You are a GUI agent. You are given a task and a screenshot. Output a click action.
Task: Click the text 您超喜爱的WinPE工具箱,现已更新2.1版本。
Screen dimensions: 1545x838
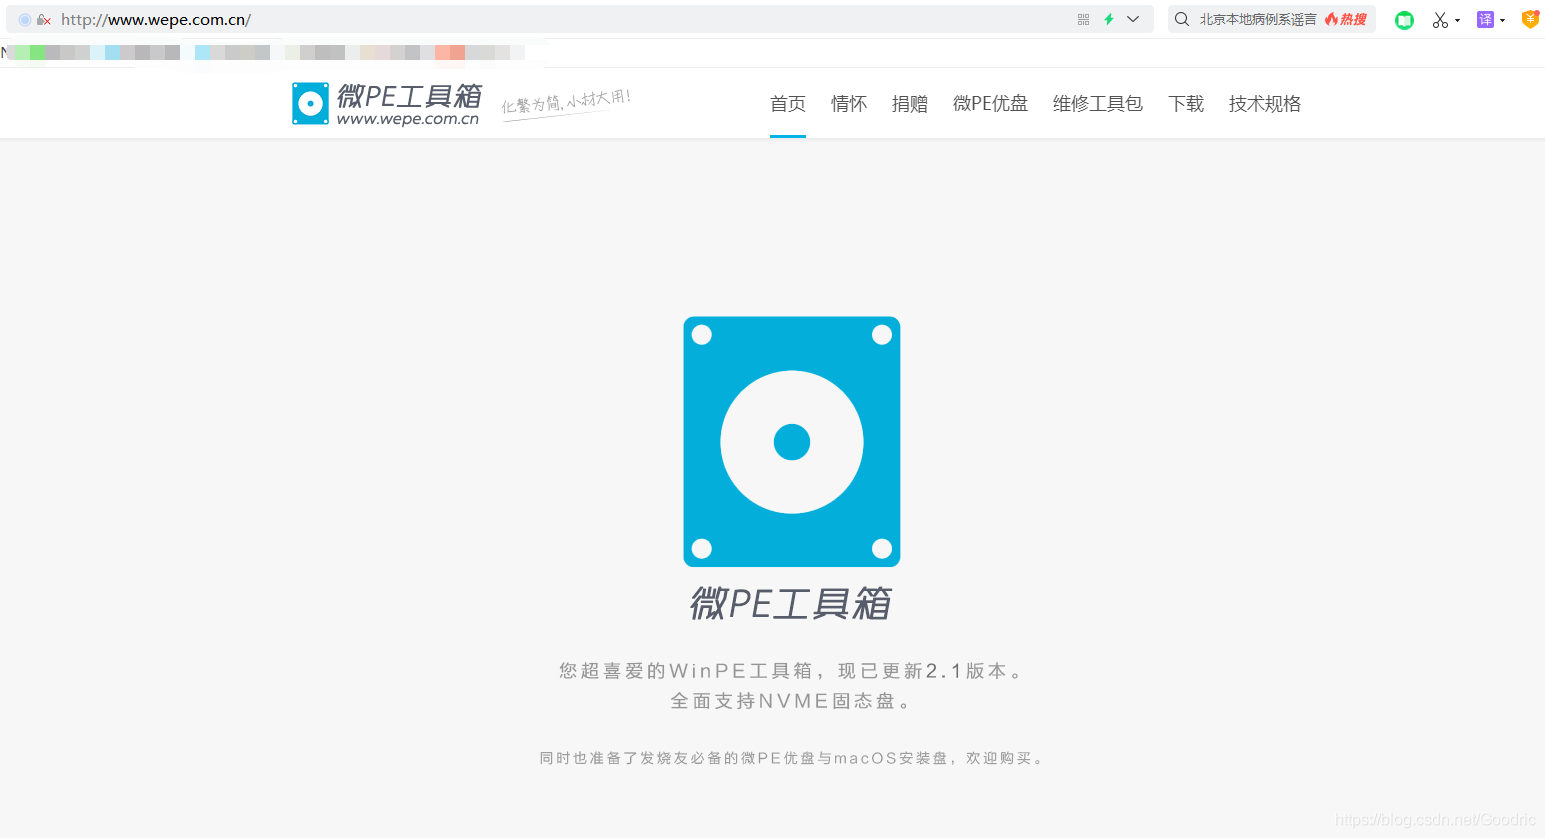[792, 671]
